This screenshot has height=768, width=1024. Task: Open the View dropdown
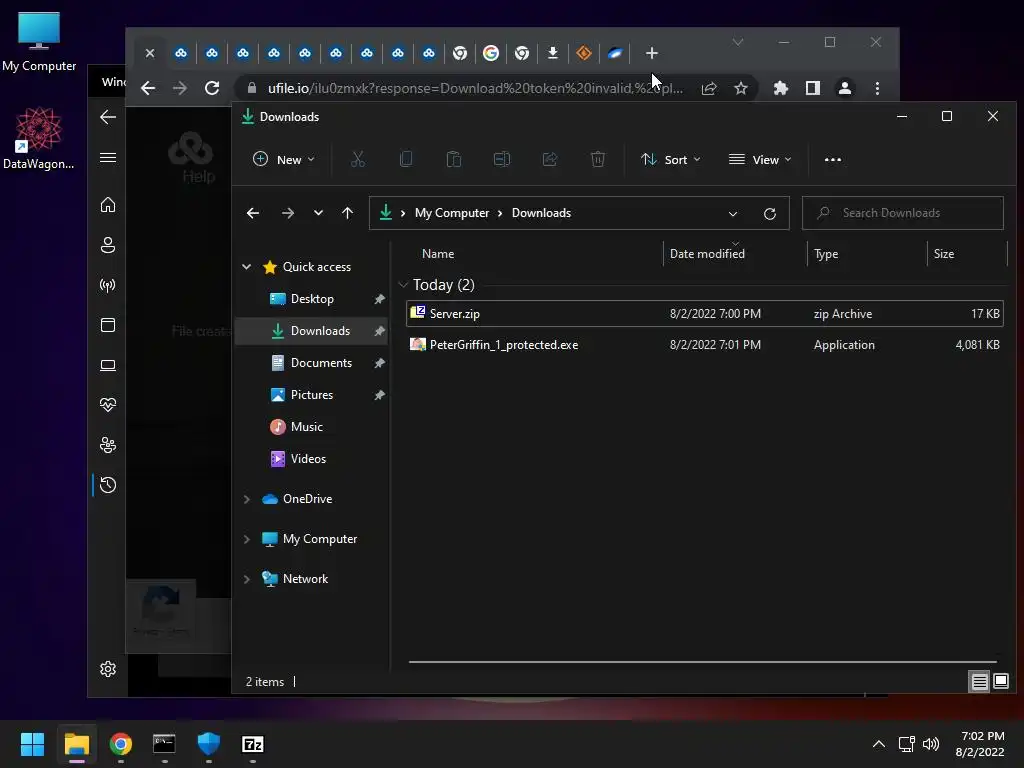(760, 159)
